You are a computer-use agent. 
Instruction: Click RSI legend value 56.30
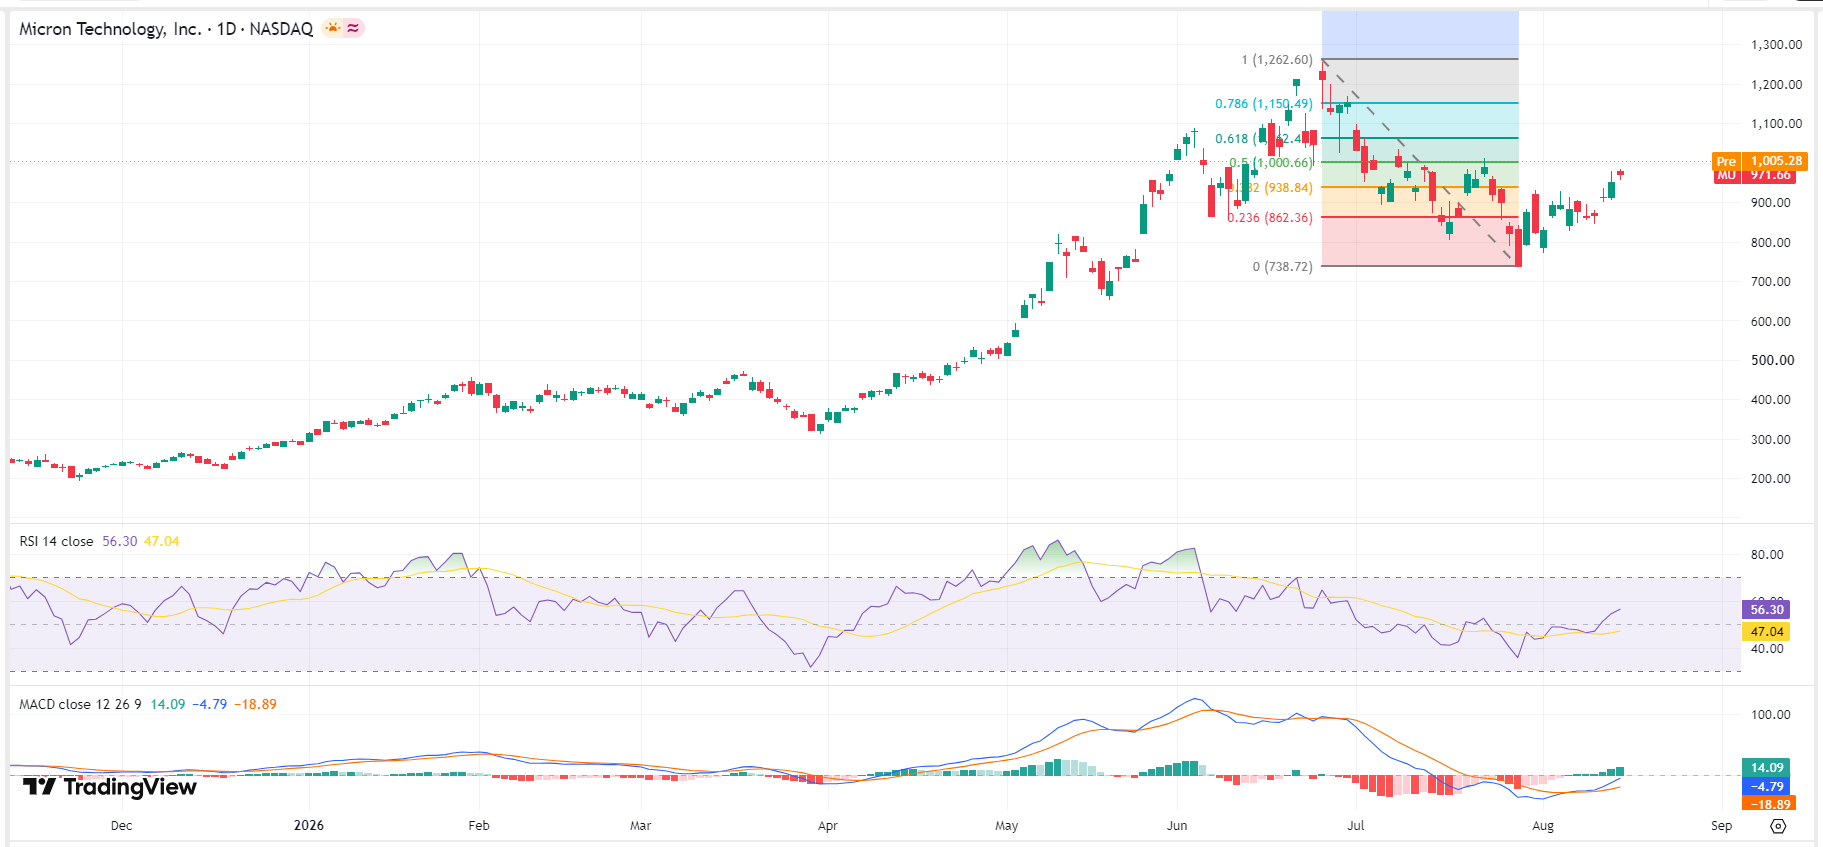click(x=120, y=541)
